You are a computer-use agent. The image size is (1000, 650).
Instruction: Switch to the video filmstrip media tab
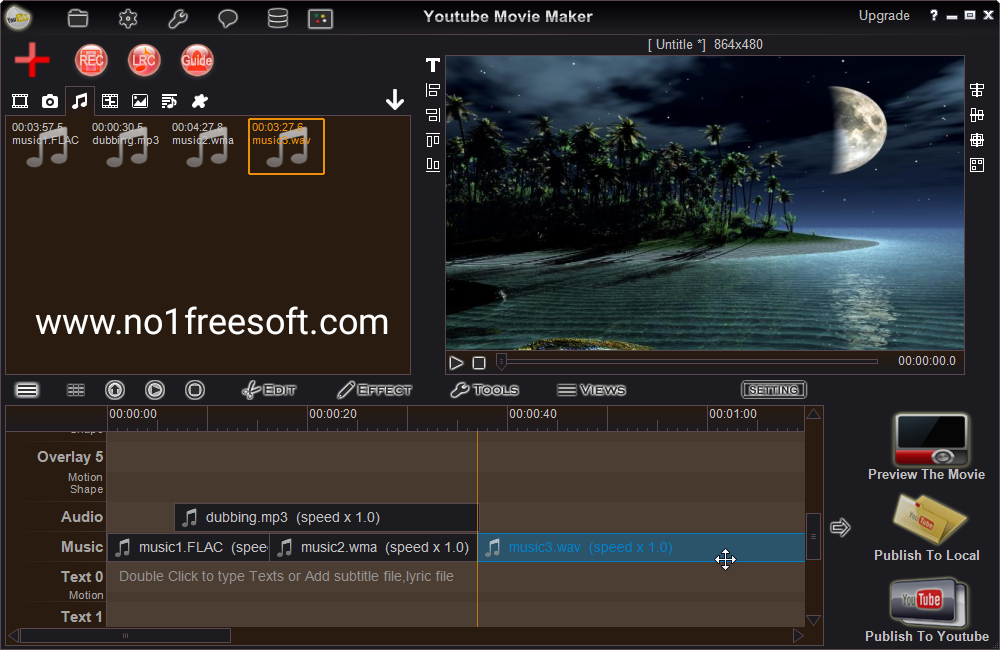pyautogui.click(x=20, y=101)
